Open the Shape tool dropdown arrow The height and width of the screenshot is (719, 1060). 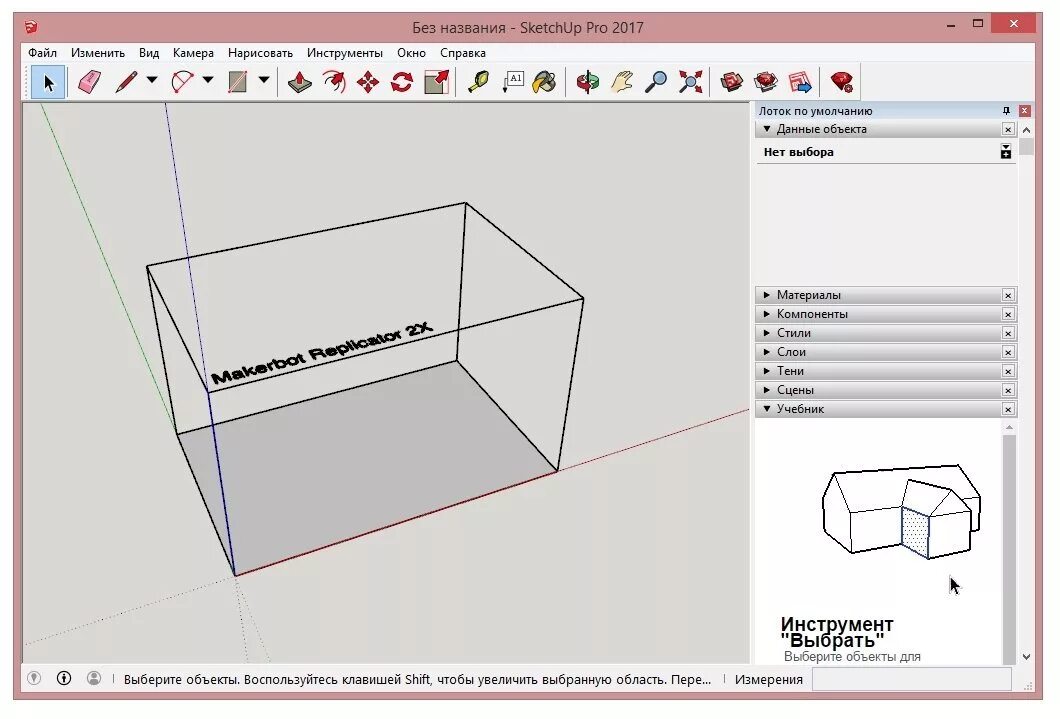264,80
